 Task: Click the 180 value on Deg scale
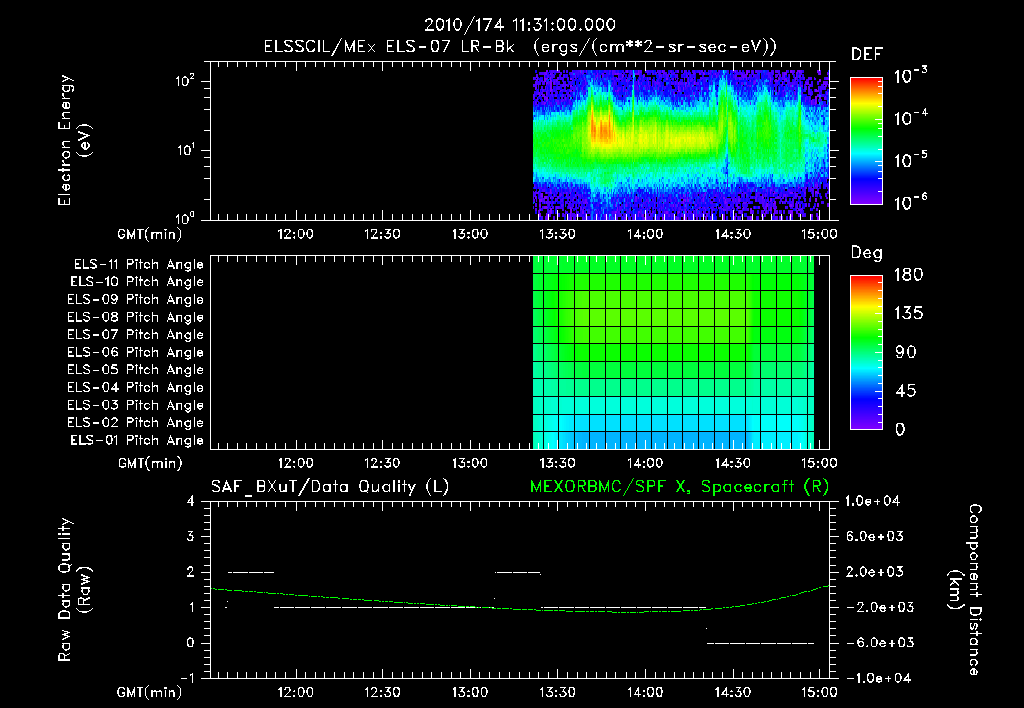908,275
